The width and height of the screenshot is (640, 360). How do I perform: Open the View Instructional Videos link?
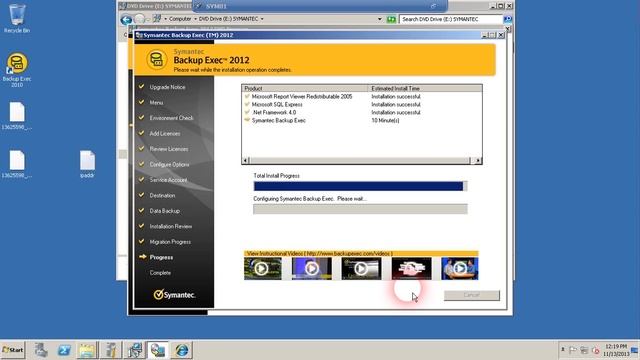pyautogui.click(x=320, y=253)
